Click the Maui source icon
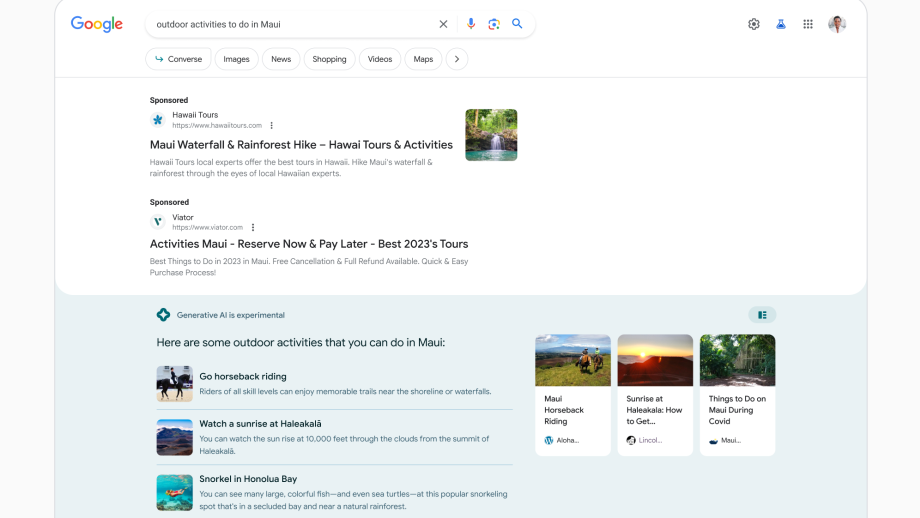The image size is (920, 518). tap(713, 441)
